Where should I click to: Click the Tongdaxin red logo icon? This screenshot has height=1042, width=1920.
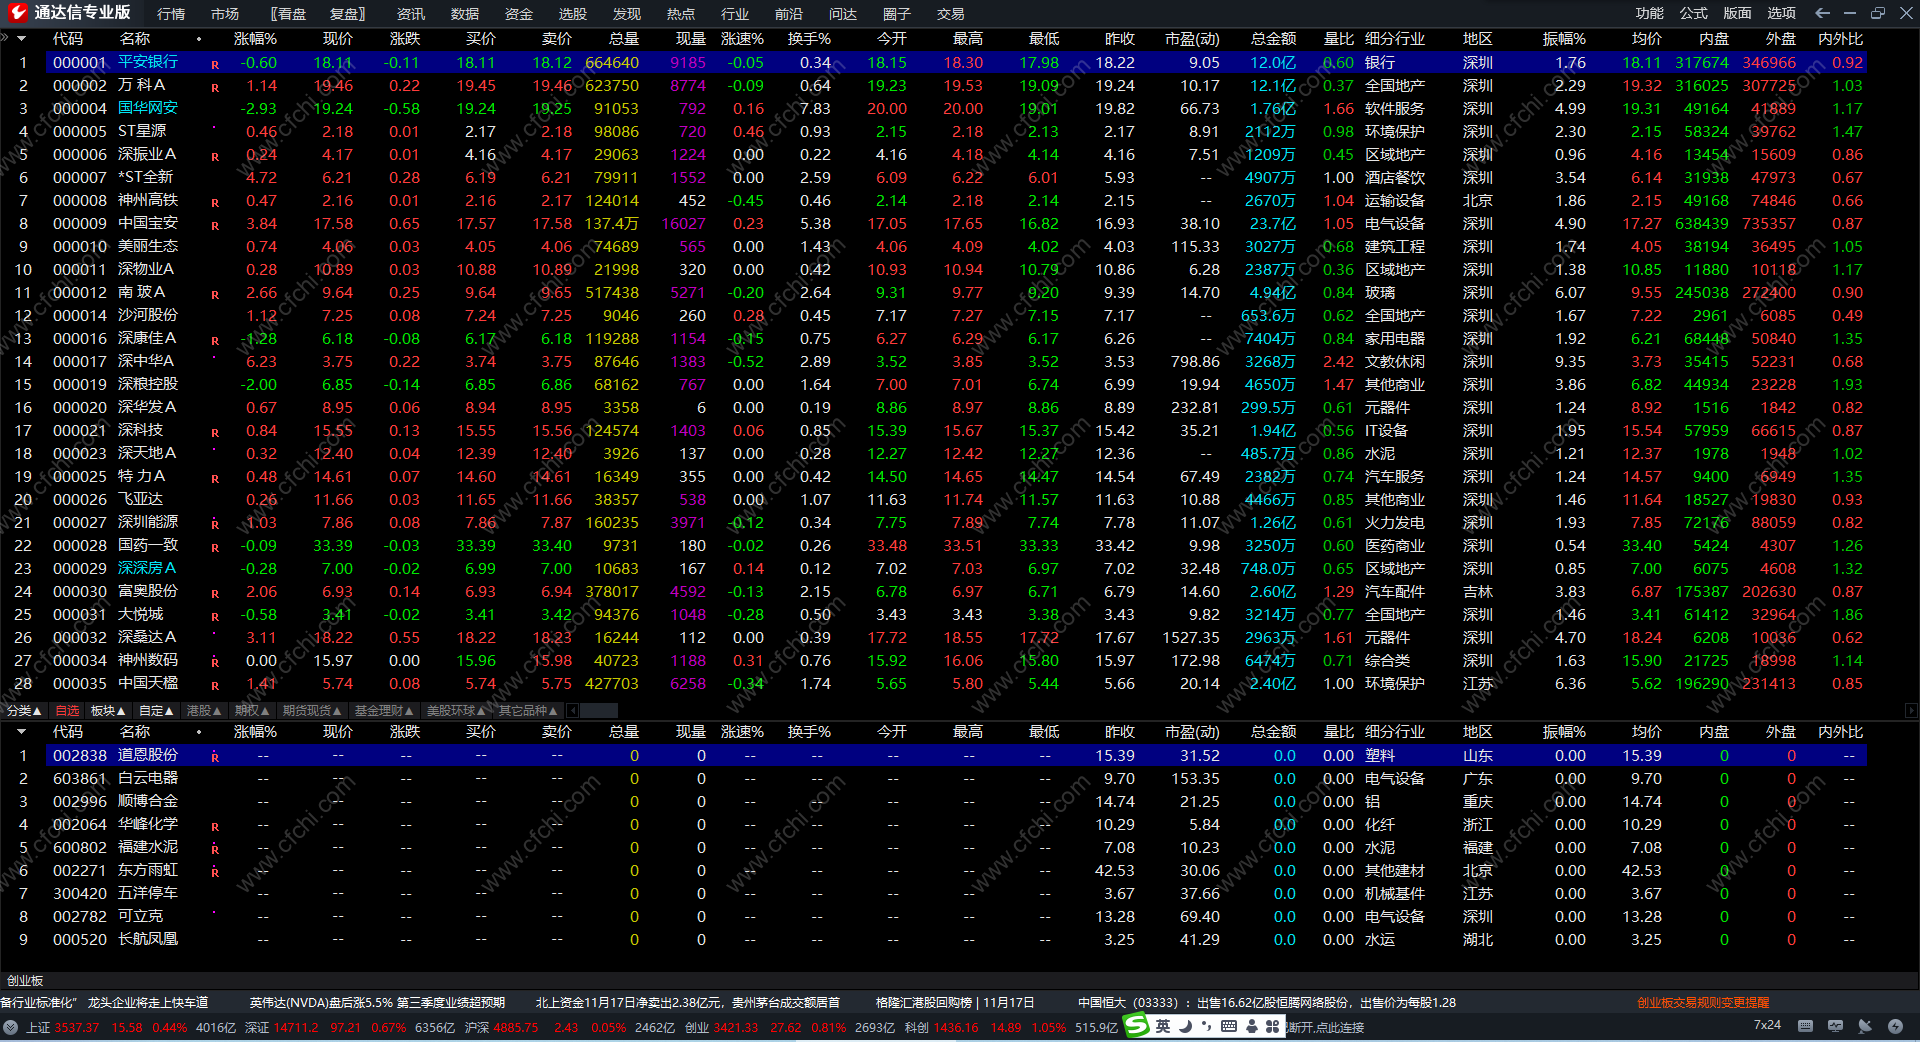coord(17,13)
